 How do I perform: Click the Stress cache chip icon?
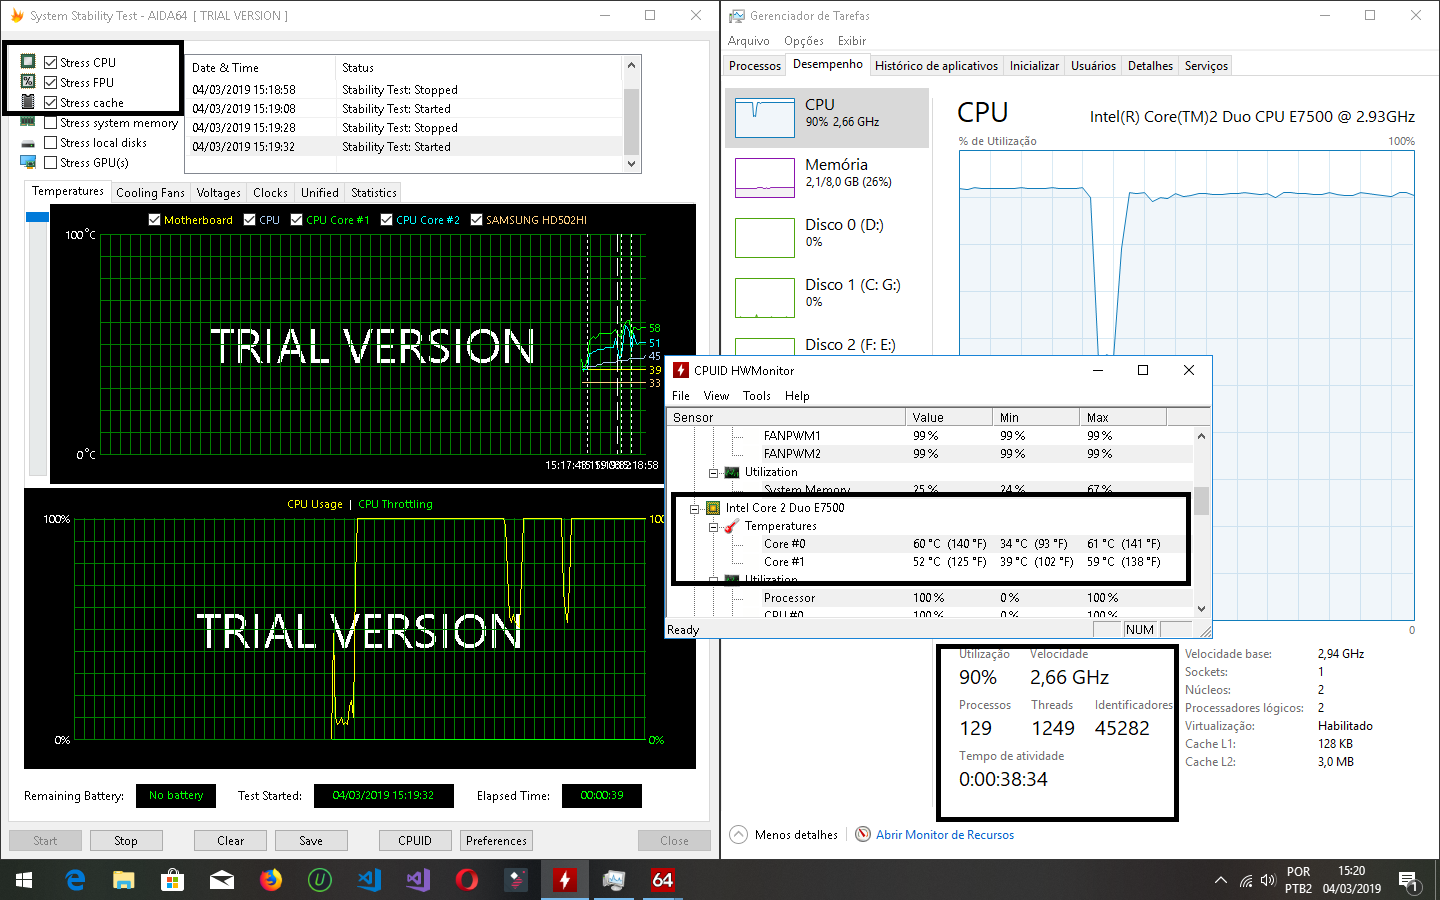(28, 102)
